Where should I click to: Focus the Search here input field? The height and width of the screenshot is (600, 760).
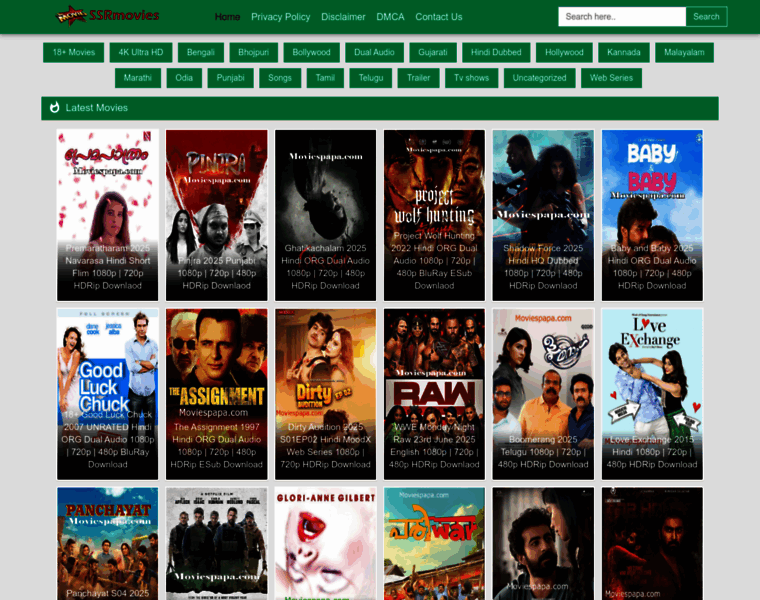(x=622, y=16)
